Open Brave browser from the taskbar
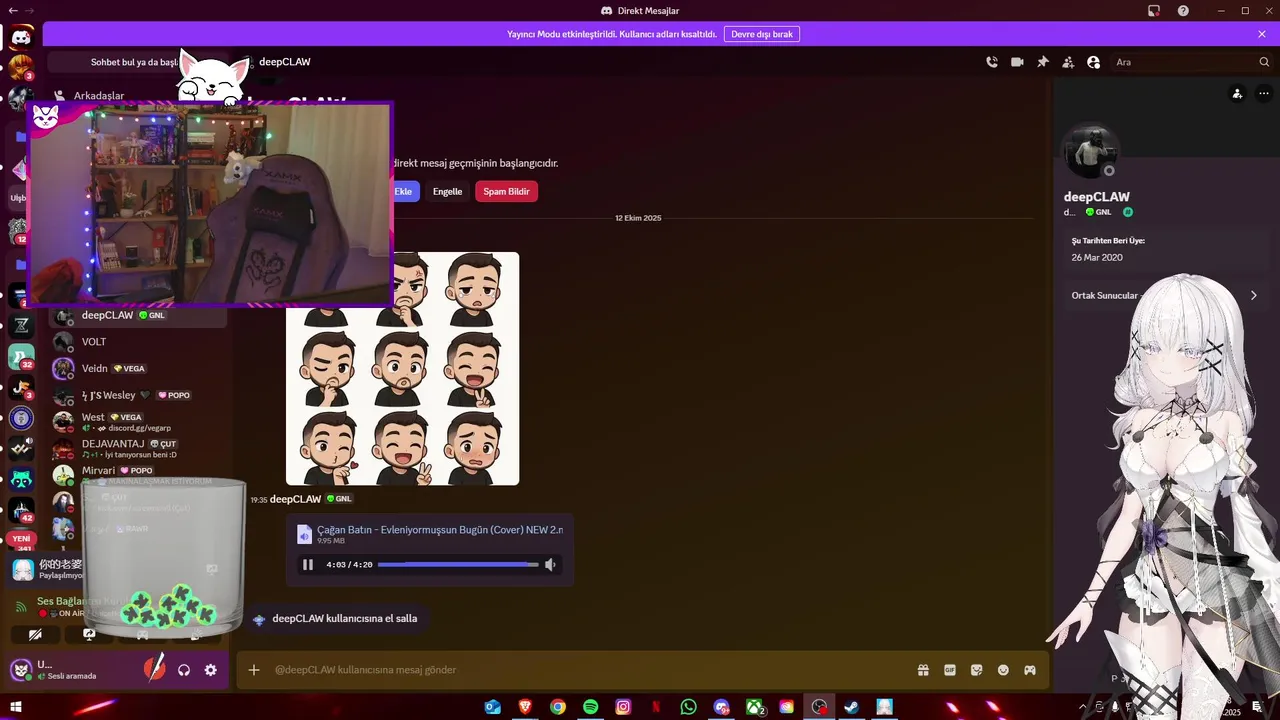The height and width of the screenshot is (720, 1280). click(525, 707)
